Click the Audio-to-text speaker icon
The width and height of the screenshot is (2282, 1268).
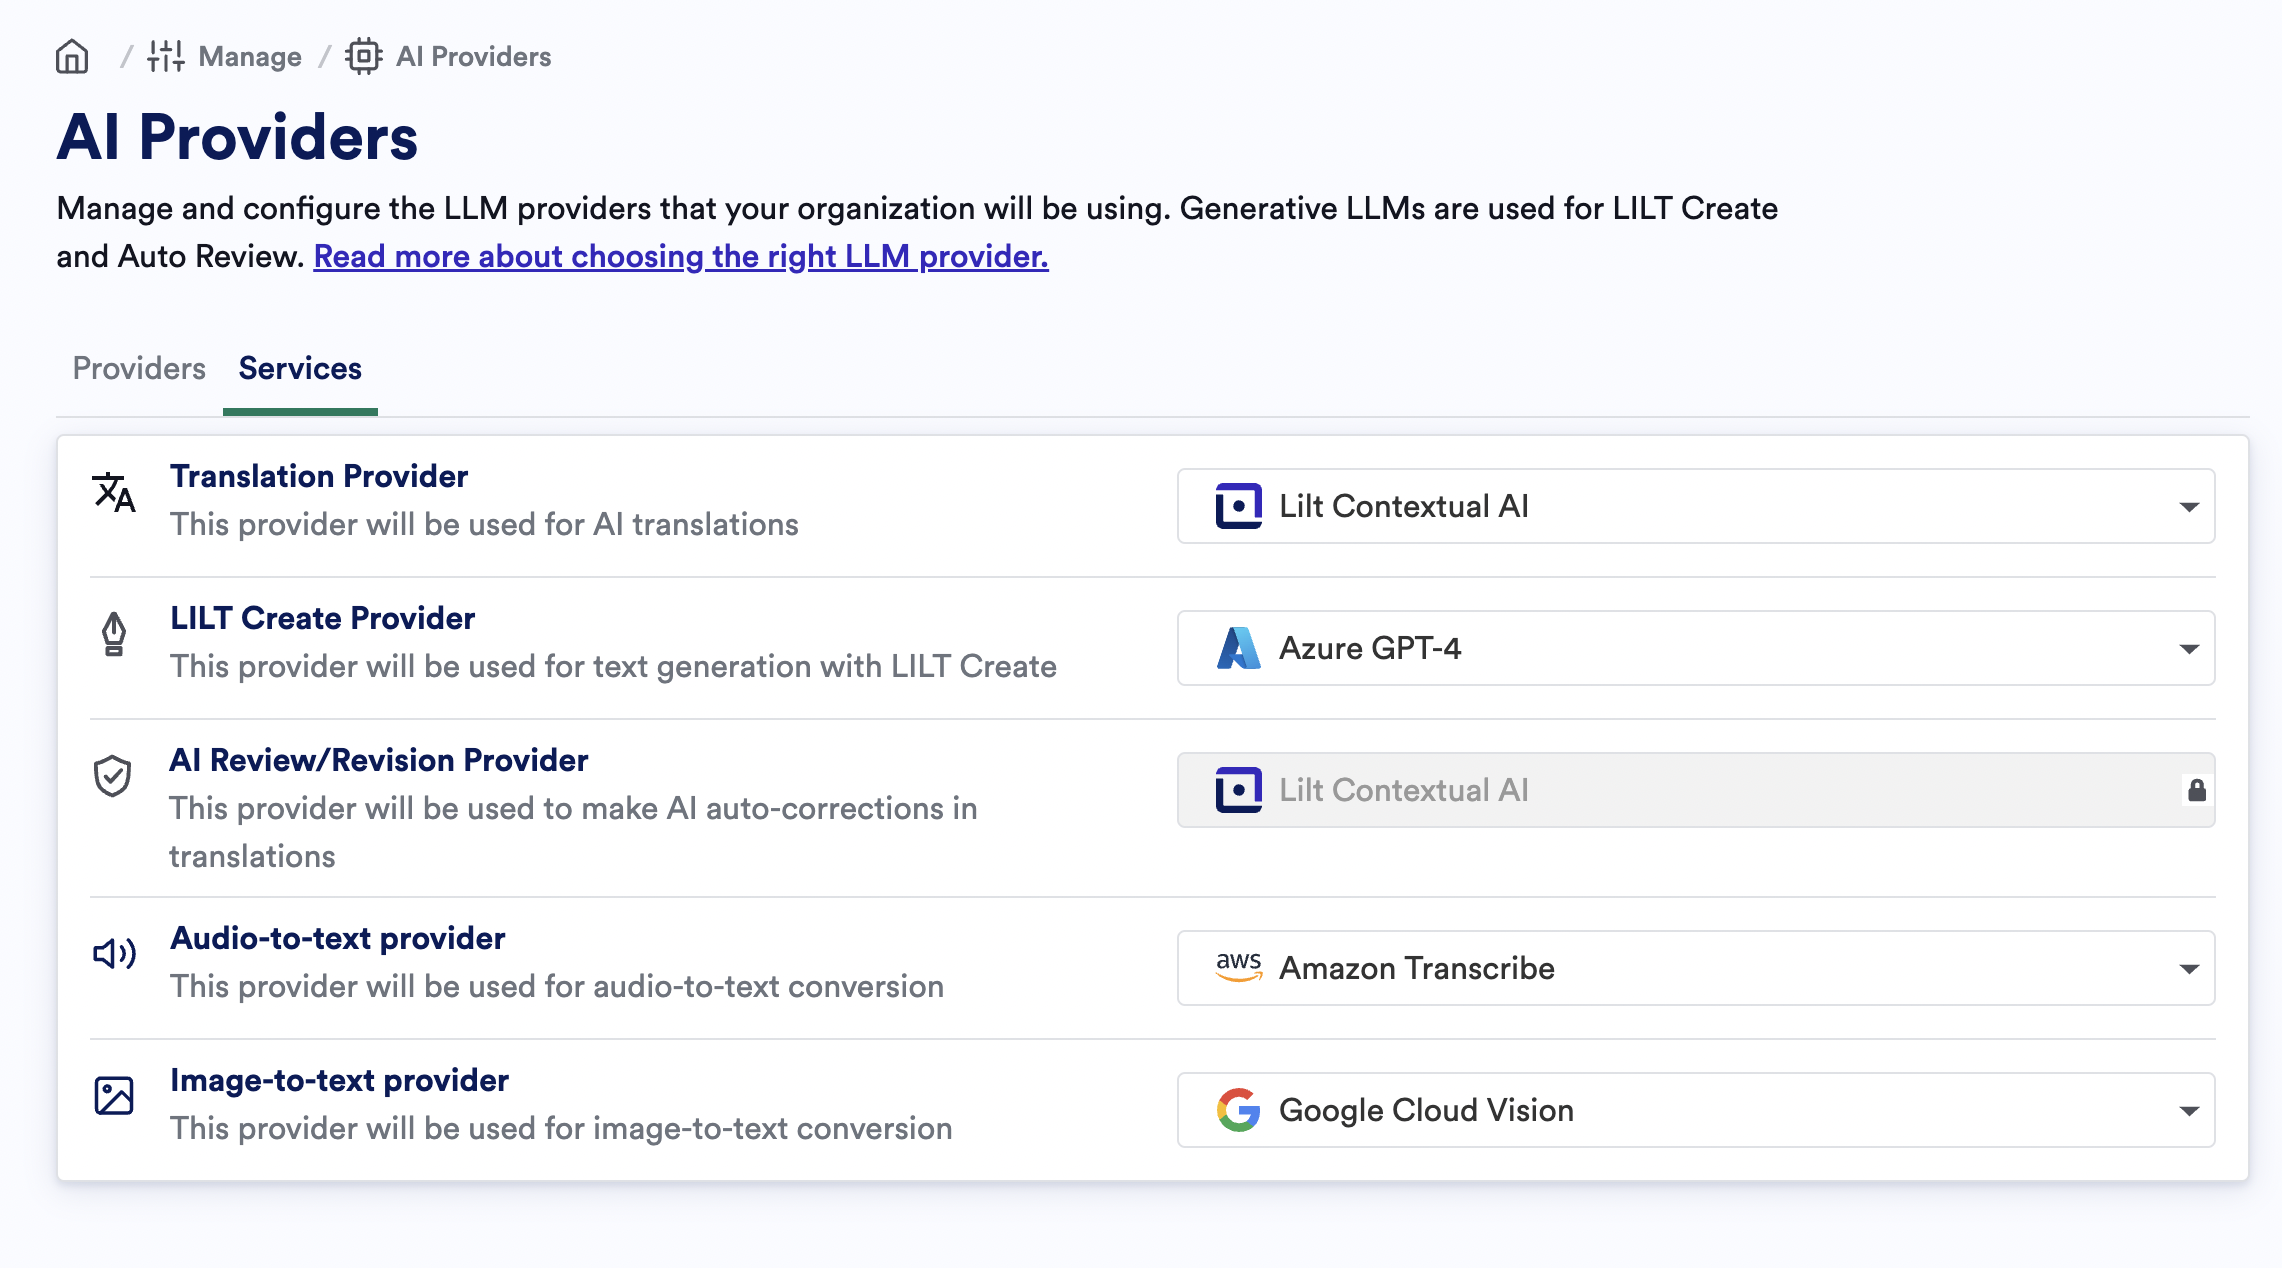tap(114, 954)
